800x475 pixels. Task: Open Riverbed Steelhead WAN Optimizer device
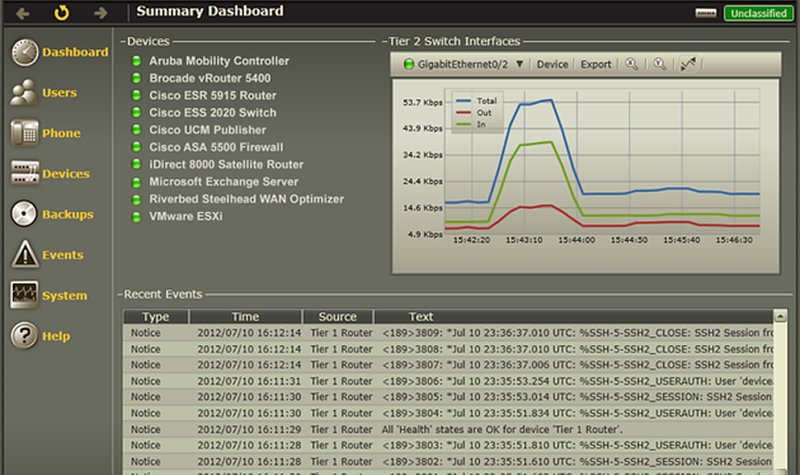point(246,199)
